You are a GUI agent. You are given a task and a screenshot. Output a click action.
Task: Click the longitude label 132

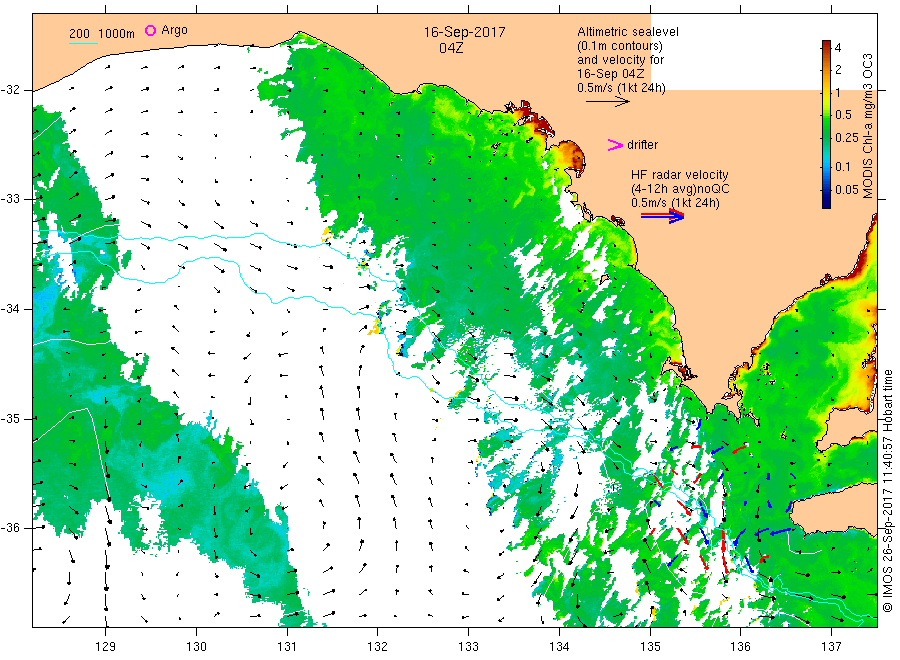(x=378, y=646)
